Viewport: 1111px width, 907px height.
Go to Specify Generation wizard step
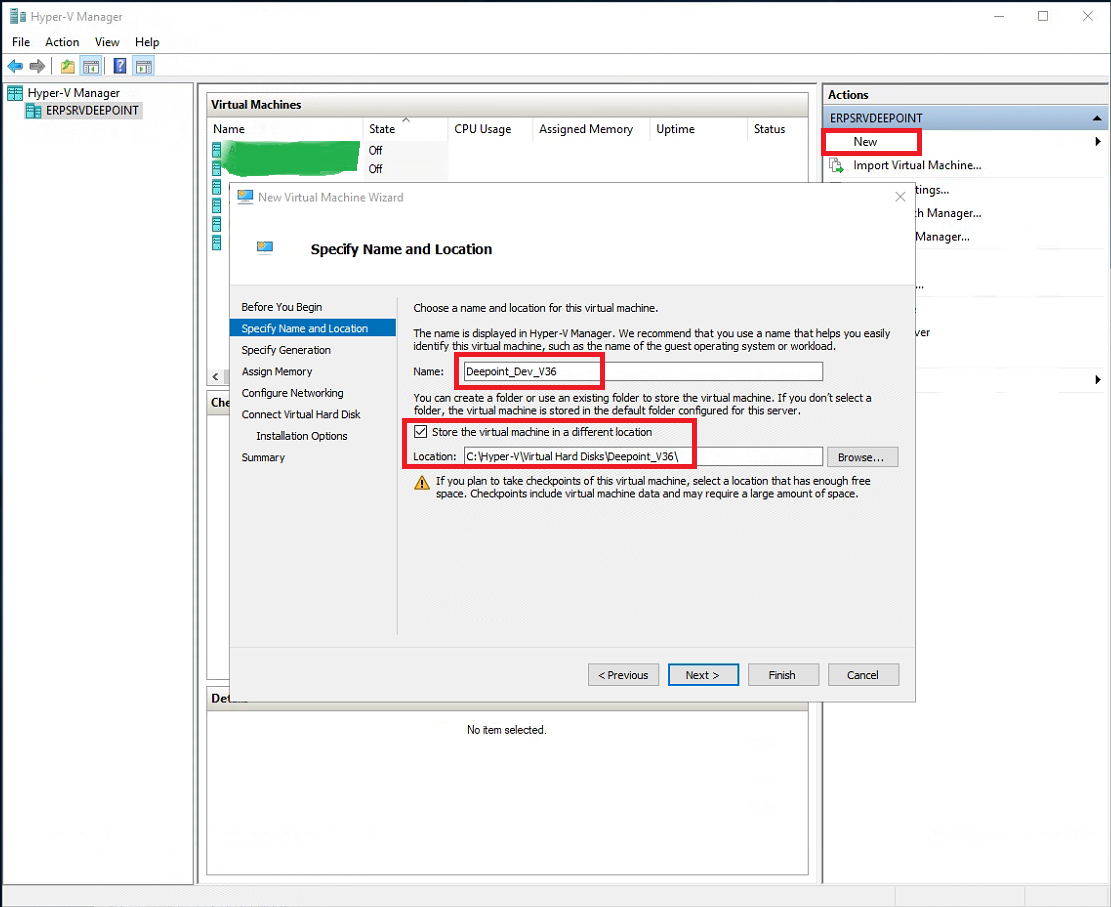(x=286, y=350)
